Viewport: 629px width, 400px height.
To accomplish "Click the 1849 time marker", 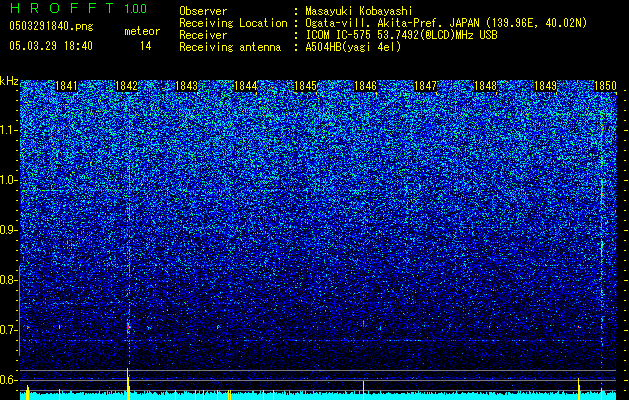I will 546,86.
